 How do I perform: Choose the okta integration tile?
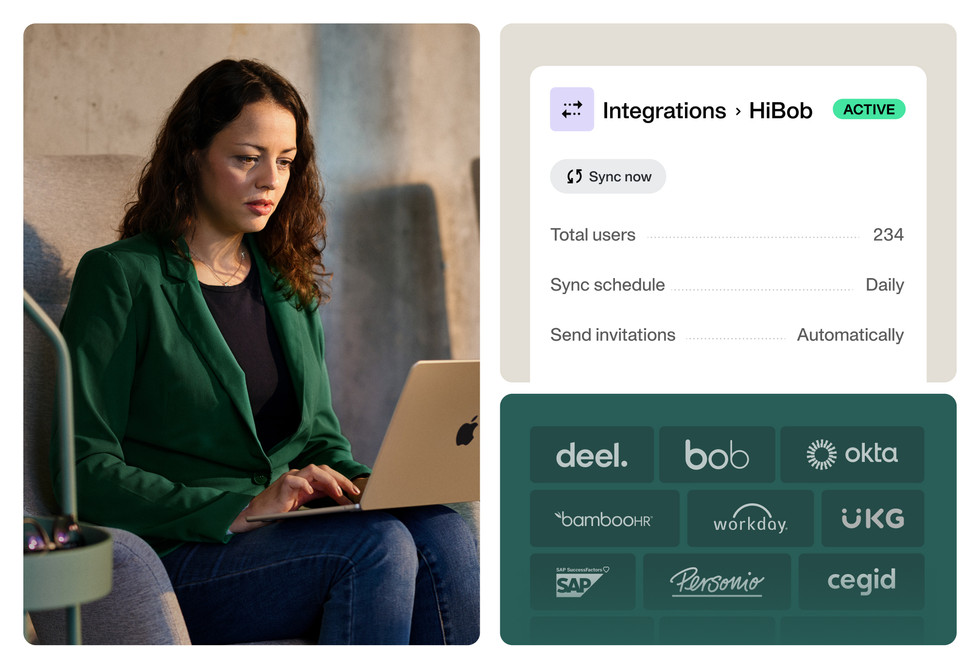[x=852, y=455]
